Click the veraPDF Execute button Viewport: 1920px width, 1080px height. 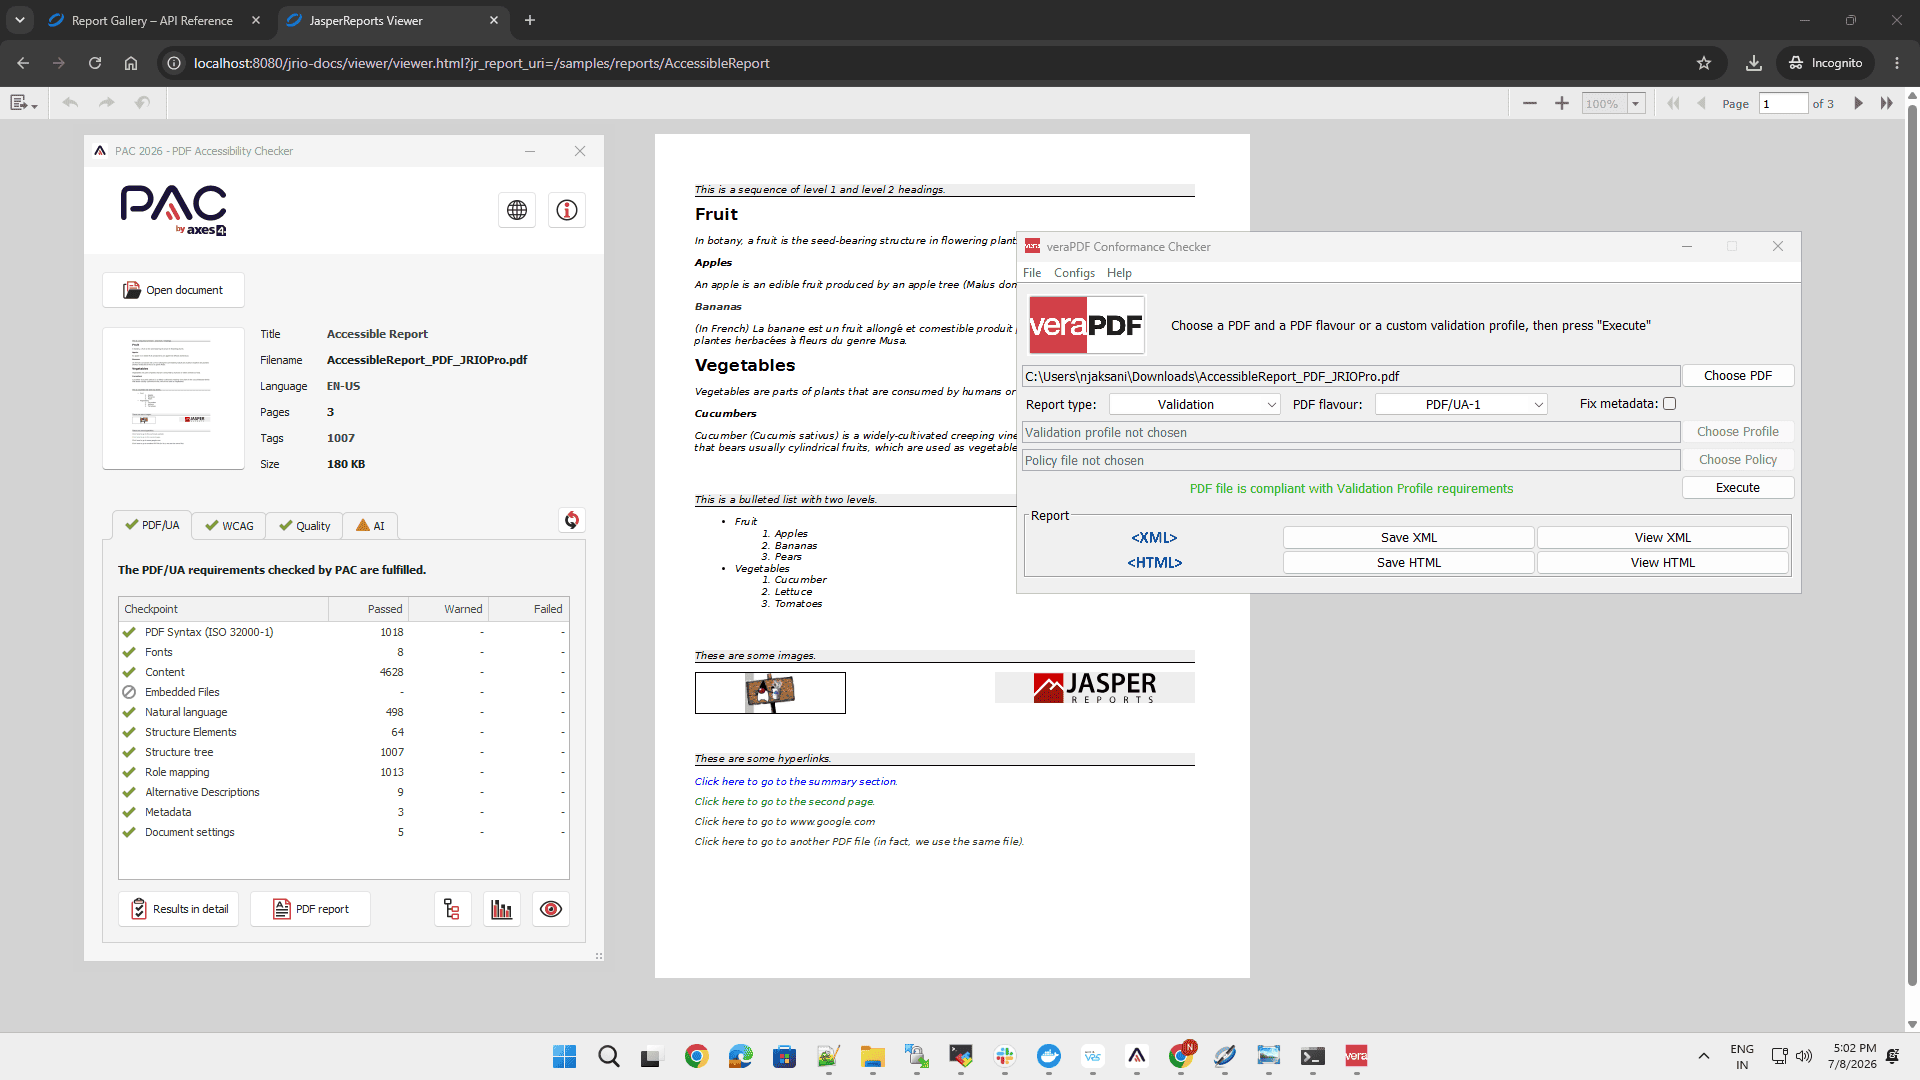pyautogui.click(x=1738, y=488)
